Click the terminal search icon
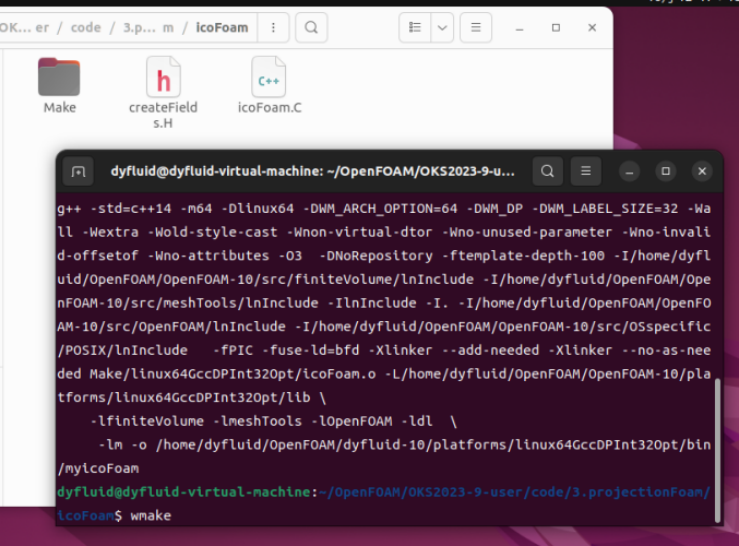The height and width of the screenshot is (546, 739). point(547,171)
